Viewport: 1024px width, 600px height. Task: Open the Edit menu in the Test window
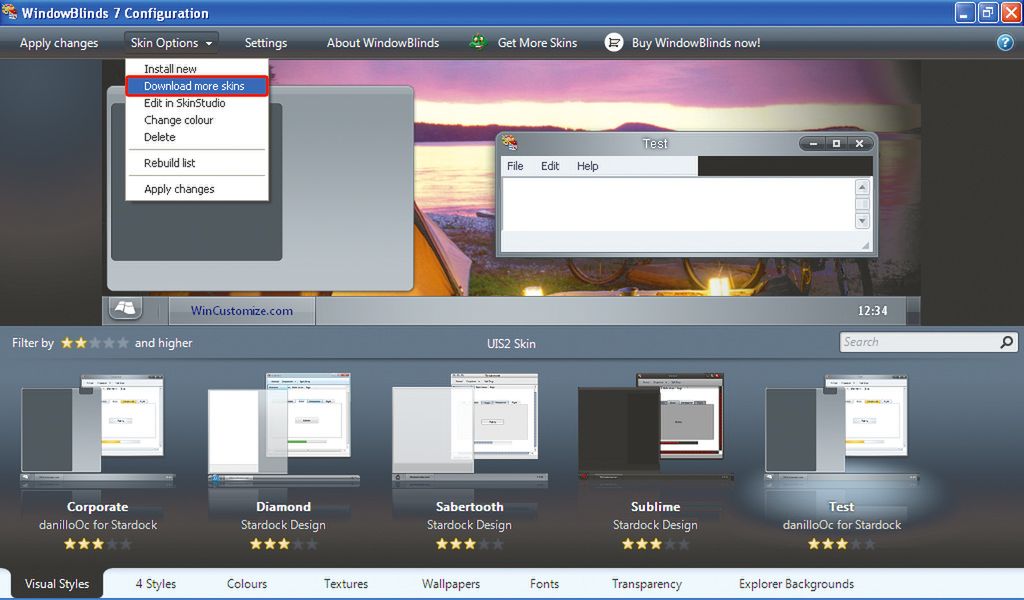coord(550,166)
